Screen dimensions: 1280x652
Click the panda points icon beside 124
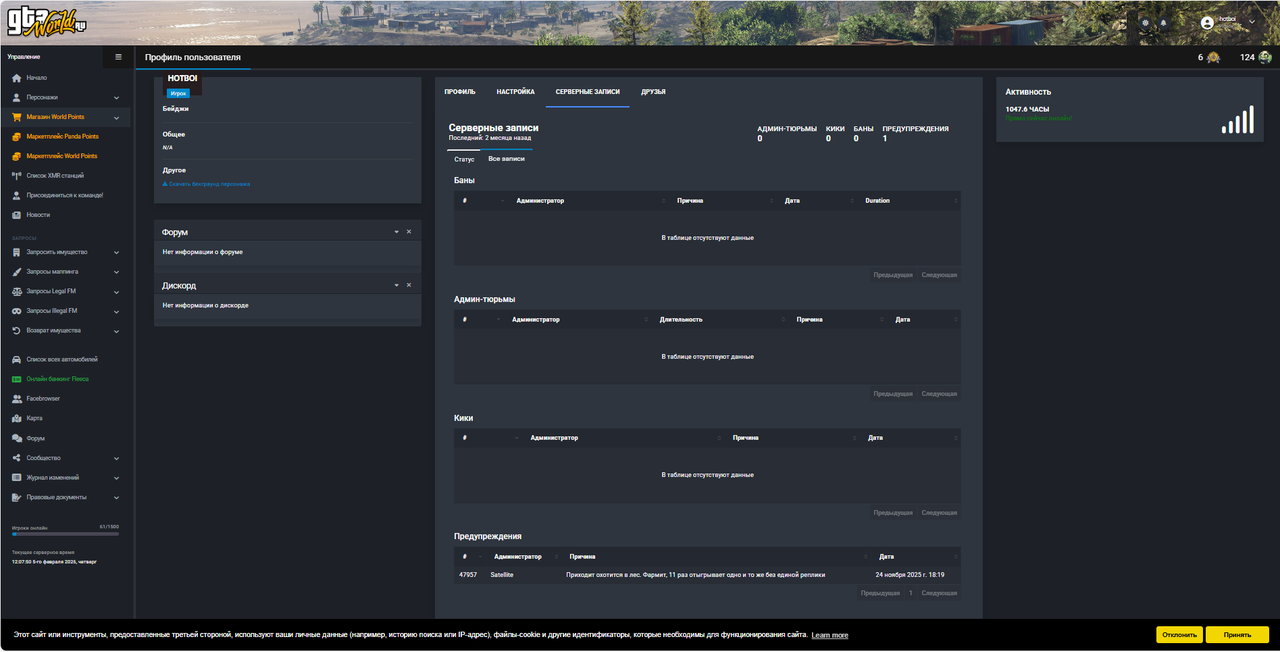(1265, 57)
